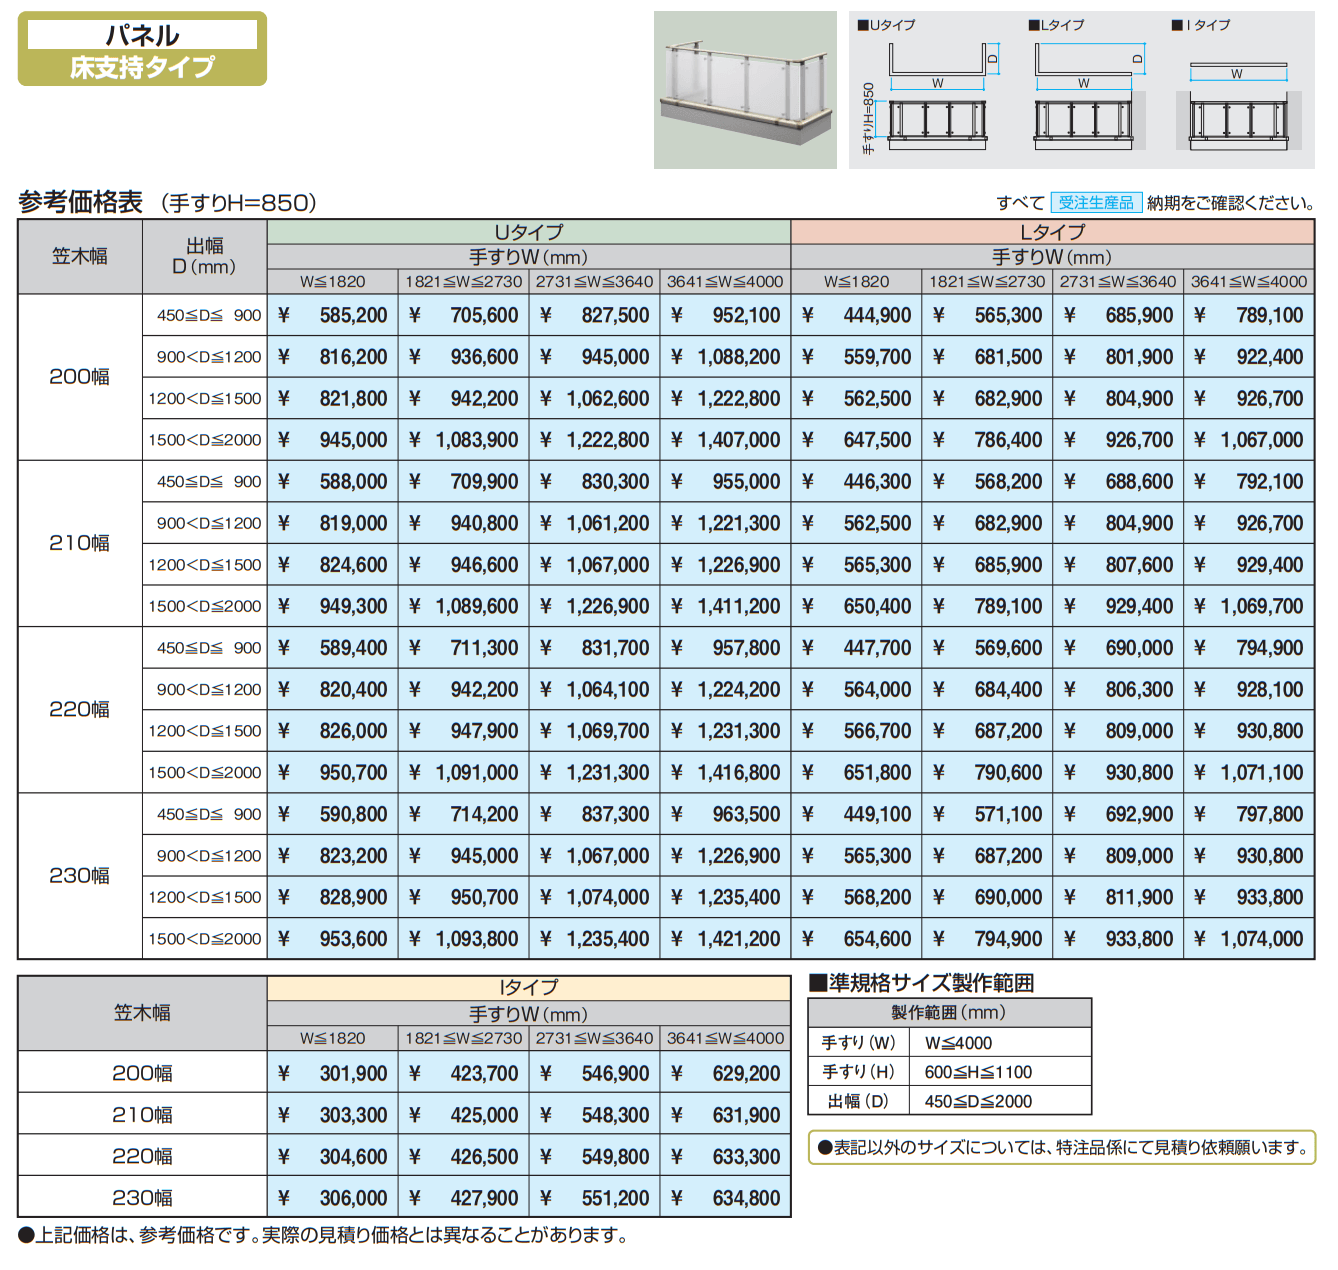Viewport: 1338px width, 1270px height.
Task: Expand the Uタイプ column header
Action: point(527,229)
